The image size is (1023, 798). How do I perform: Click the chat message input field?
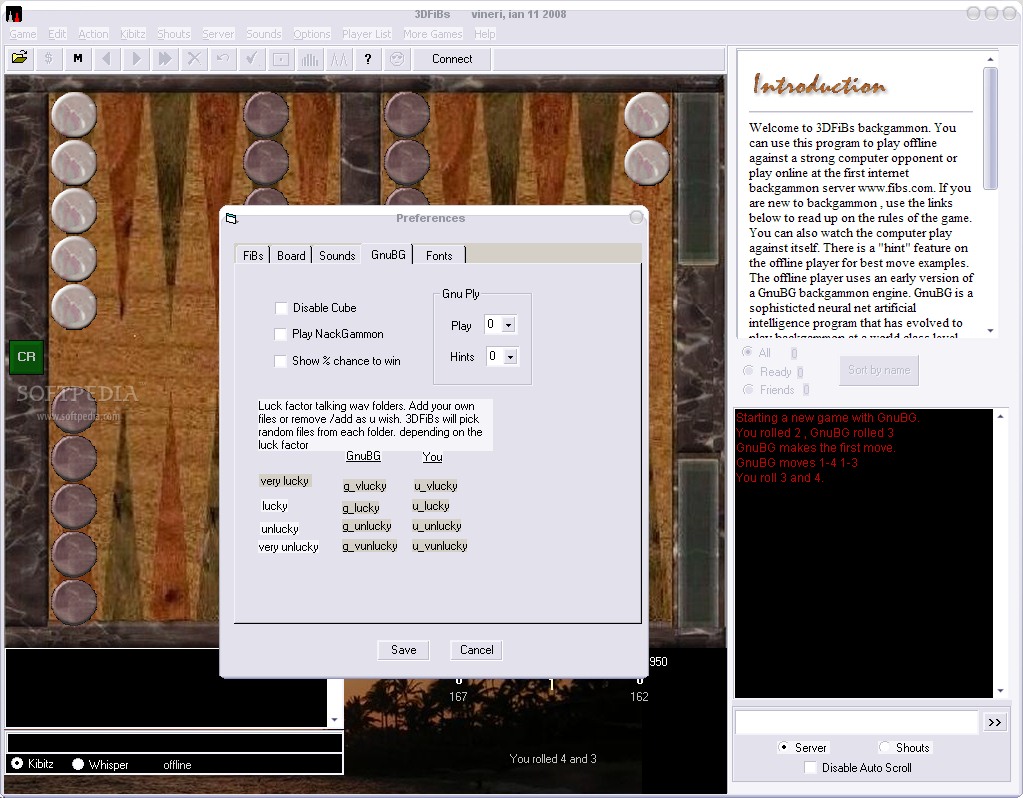(857, 722)
